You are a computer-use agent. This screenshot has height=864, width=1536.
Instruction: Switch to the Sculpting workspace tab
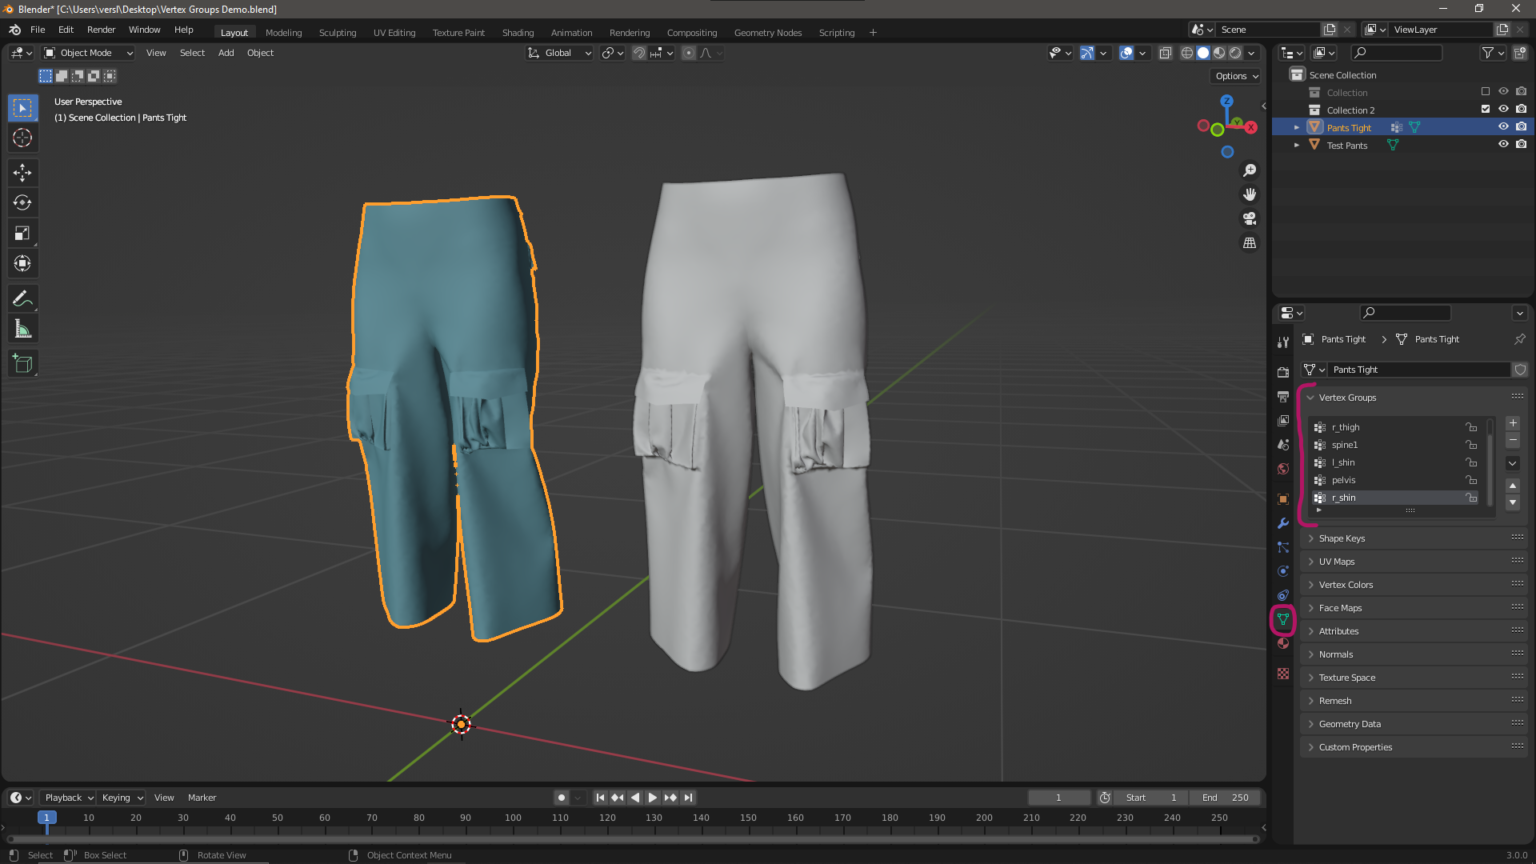pos(337,33)
